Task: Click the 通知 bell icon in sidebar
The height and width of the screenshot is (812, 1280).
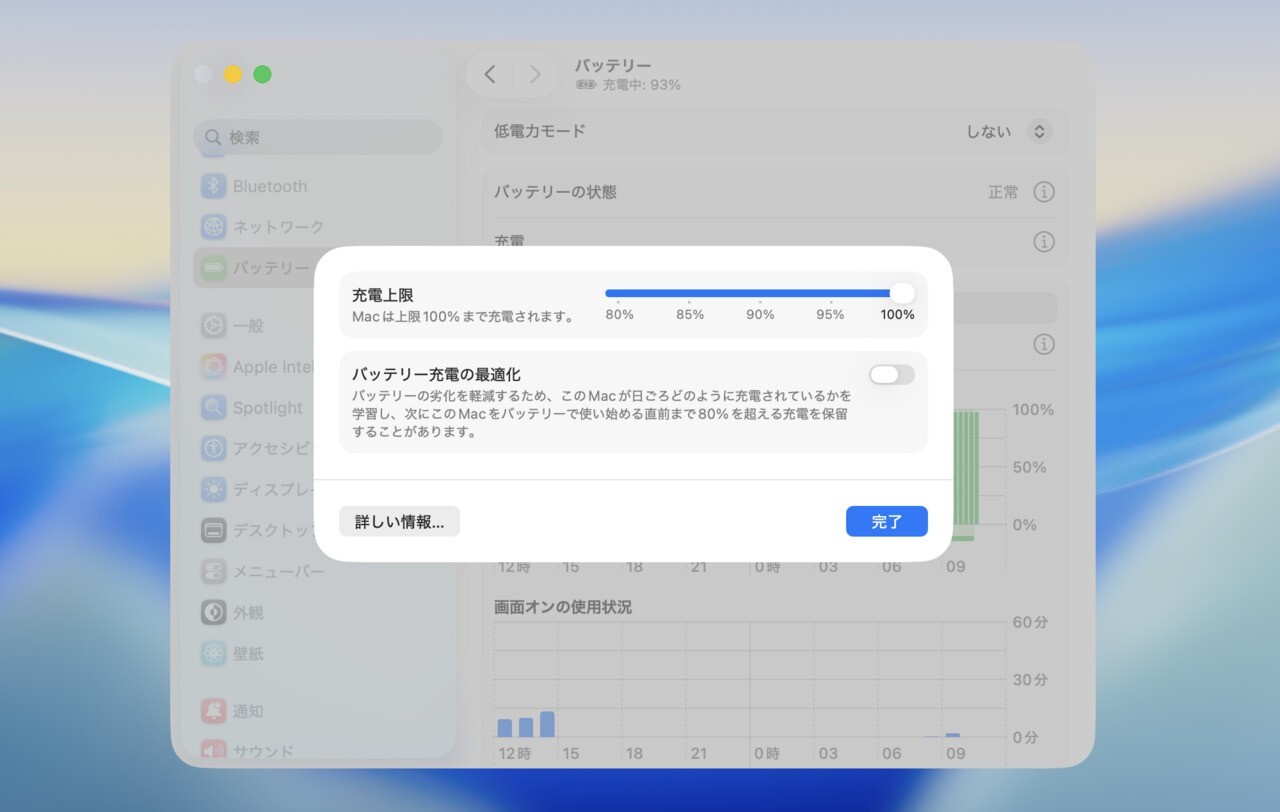Action: pos(213,711)
